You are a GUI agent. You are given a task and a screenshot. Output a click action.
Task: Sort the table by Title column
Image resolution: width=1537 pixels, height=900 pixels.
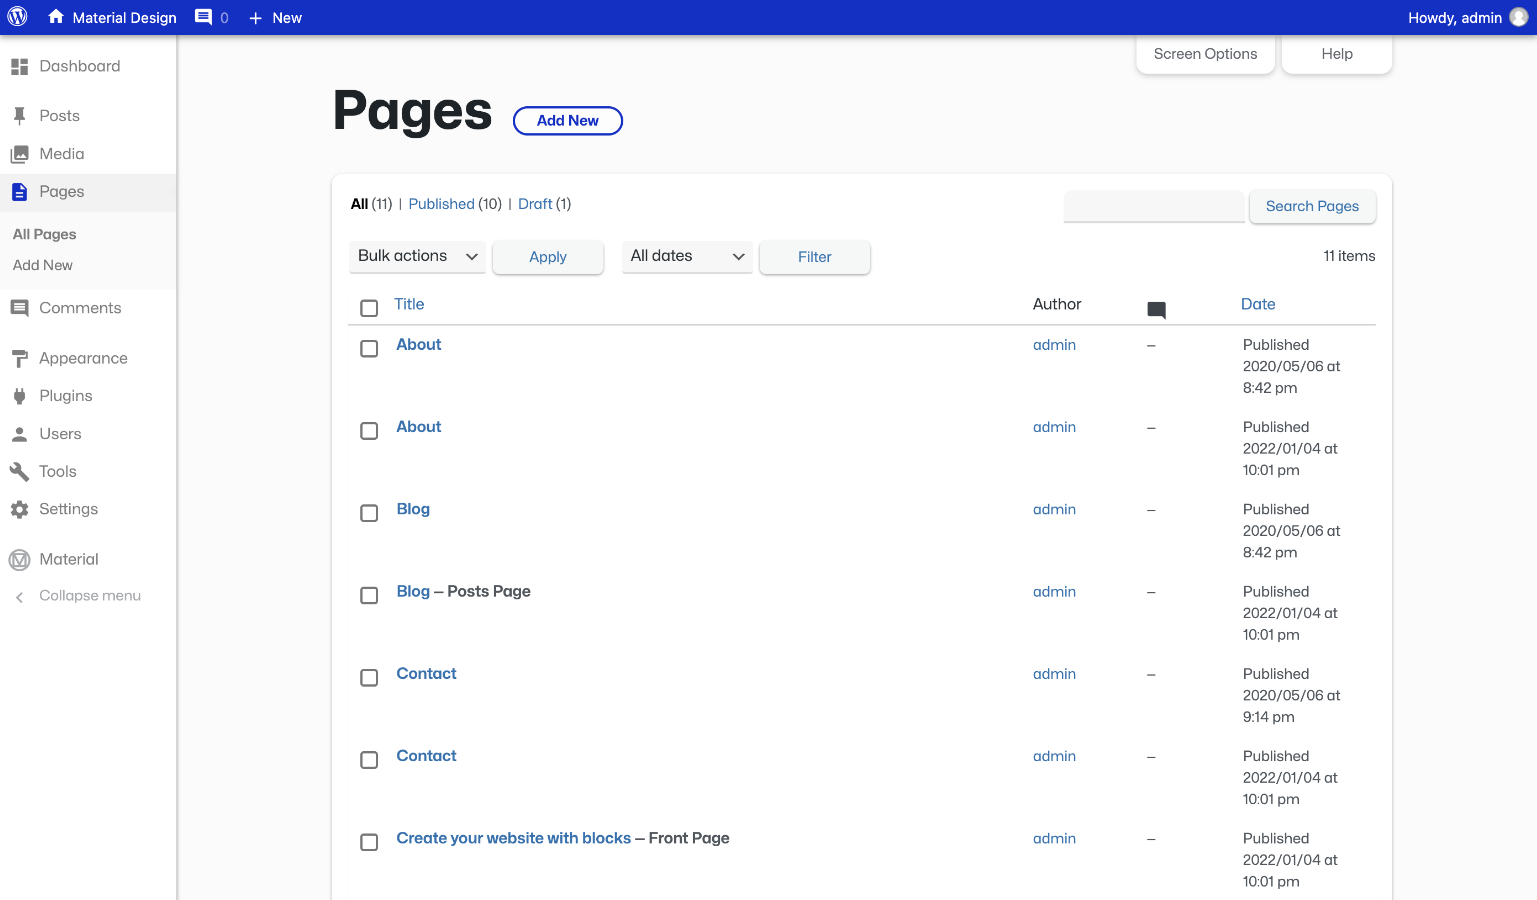[x=409, y=304]
